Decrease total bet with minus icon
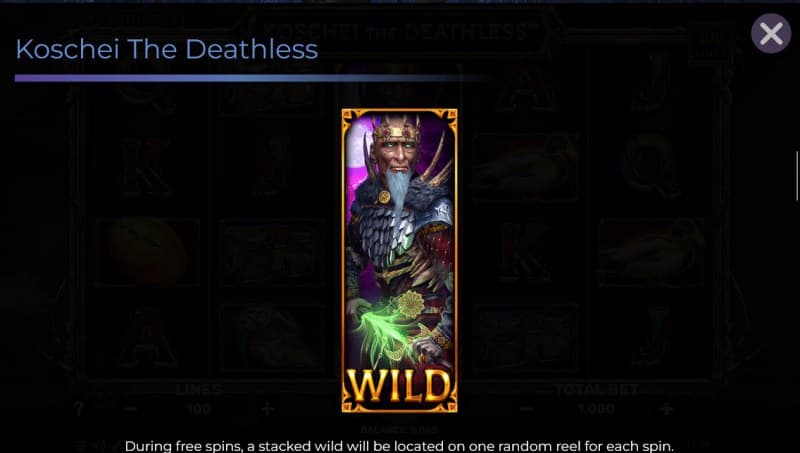Screen dimensions: 800x453 pos(527,409)
